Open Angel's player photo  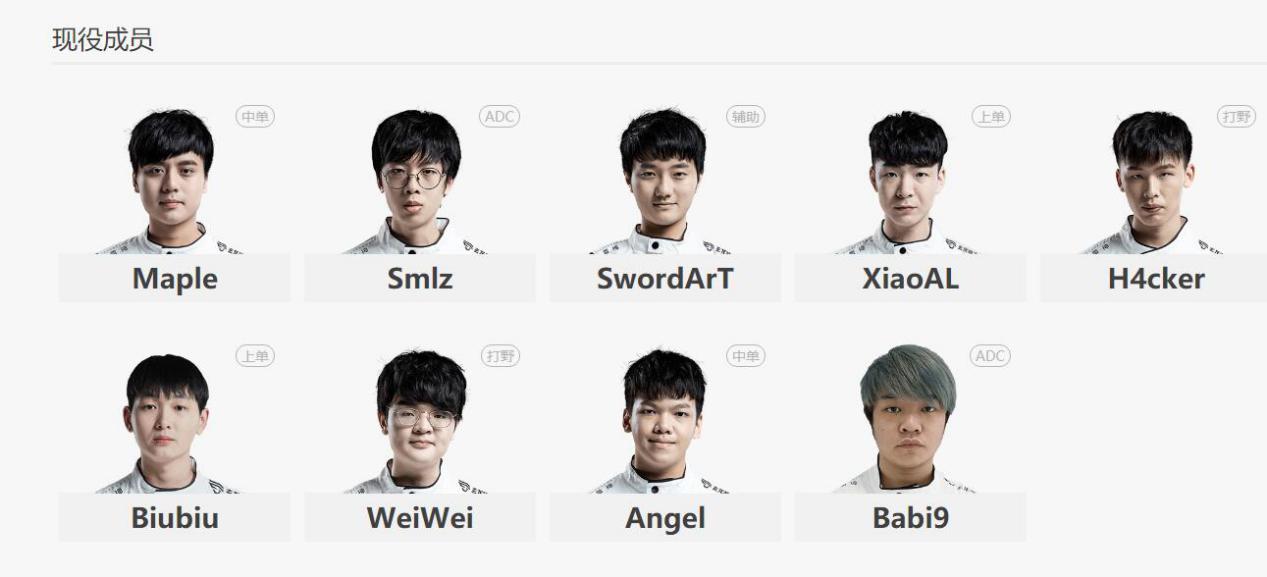tap(663, 420)
